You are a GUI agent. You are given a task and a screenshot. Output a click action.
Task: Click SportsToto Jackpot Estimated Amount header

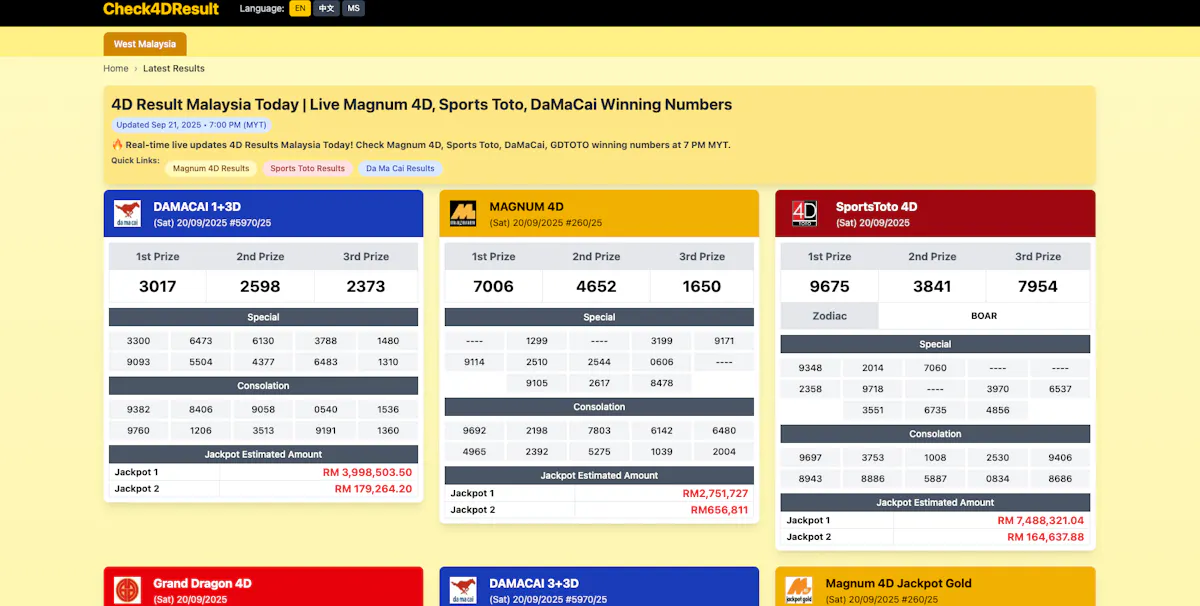(x=935, y=502)
